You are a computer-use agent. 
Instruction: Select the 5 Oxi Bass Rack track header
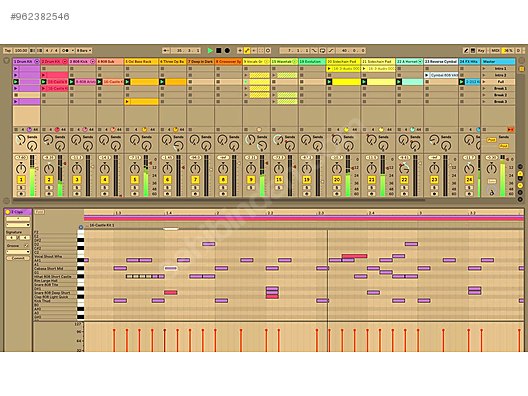[x=141, y=62]
